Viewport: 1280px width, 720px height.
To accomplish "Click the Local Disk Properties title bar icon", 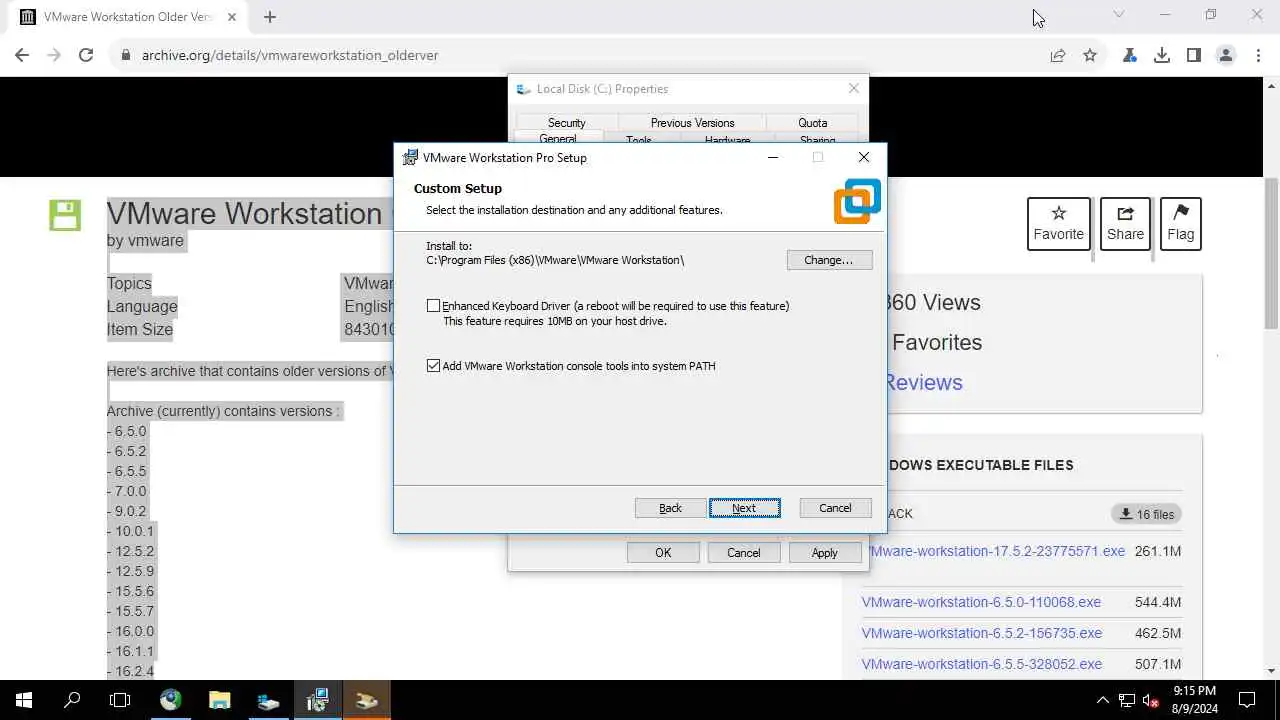I will click(x=523, y=89).
